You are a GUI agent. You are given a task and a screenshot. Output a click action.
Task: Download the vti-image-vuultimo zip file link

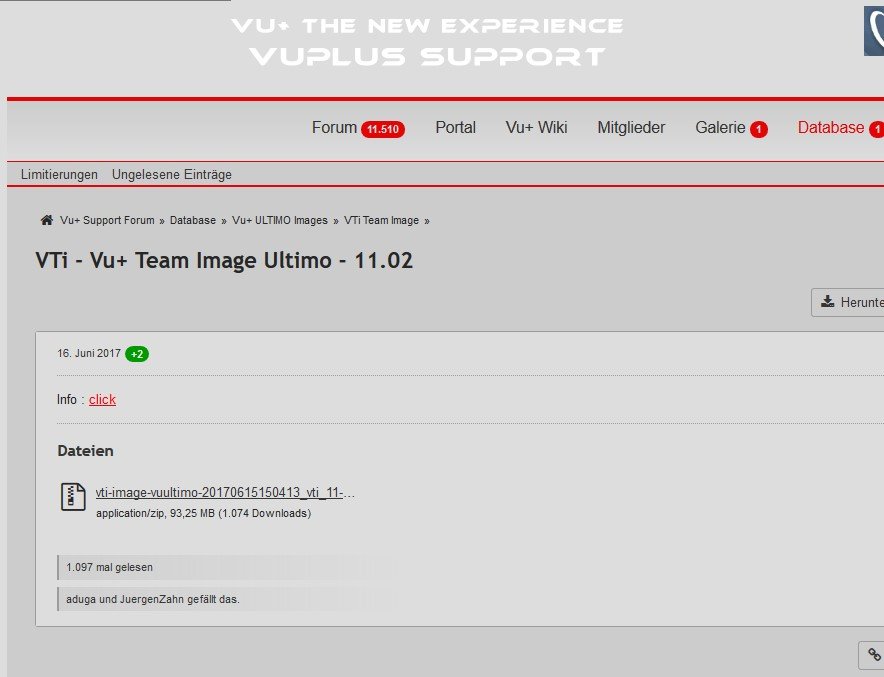point(225,493)
